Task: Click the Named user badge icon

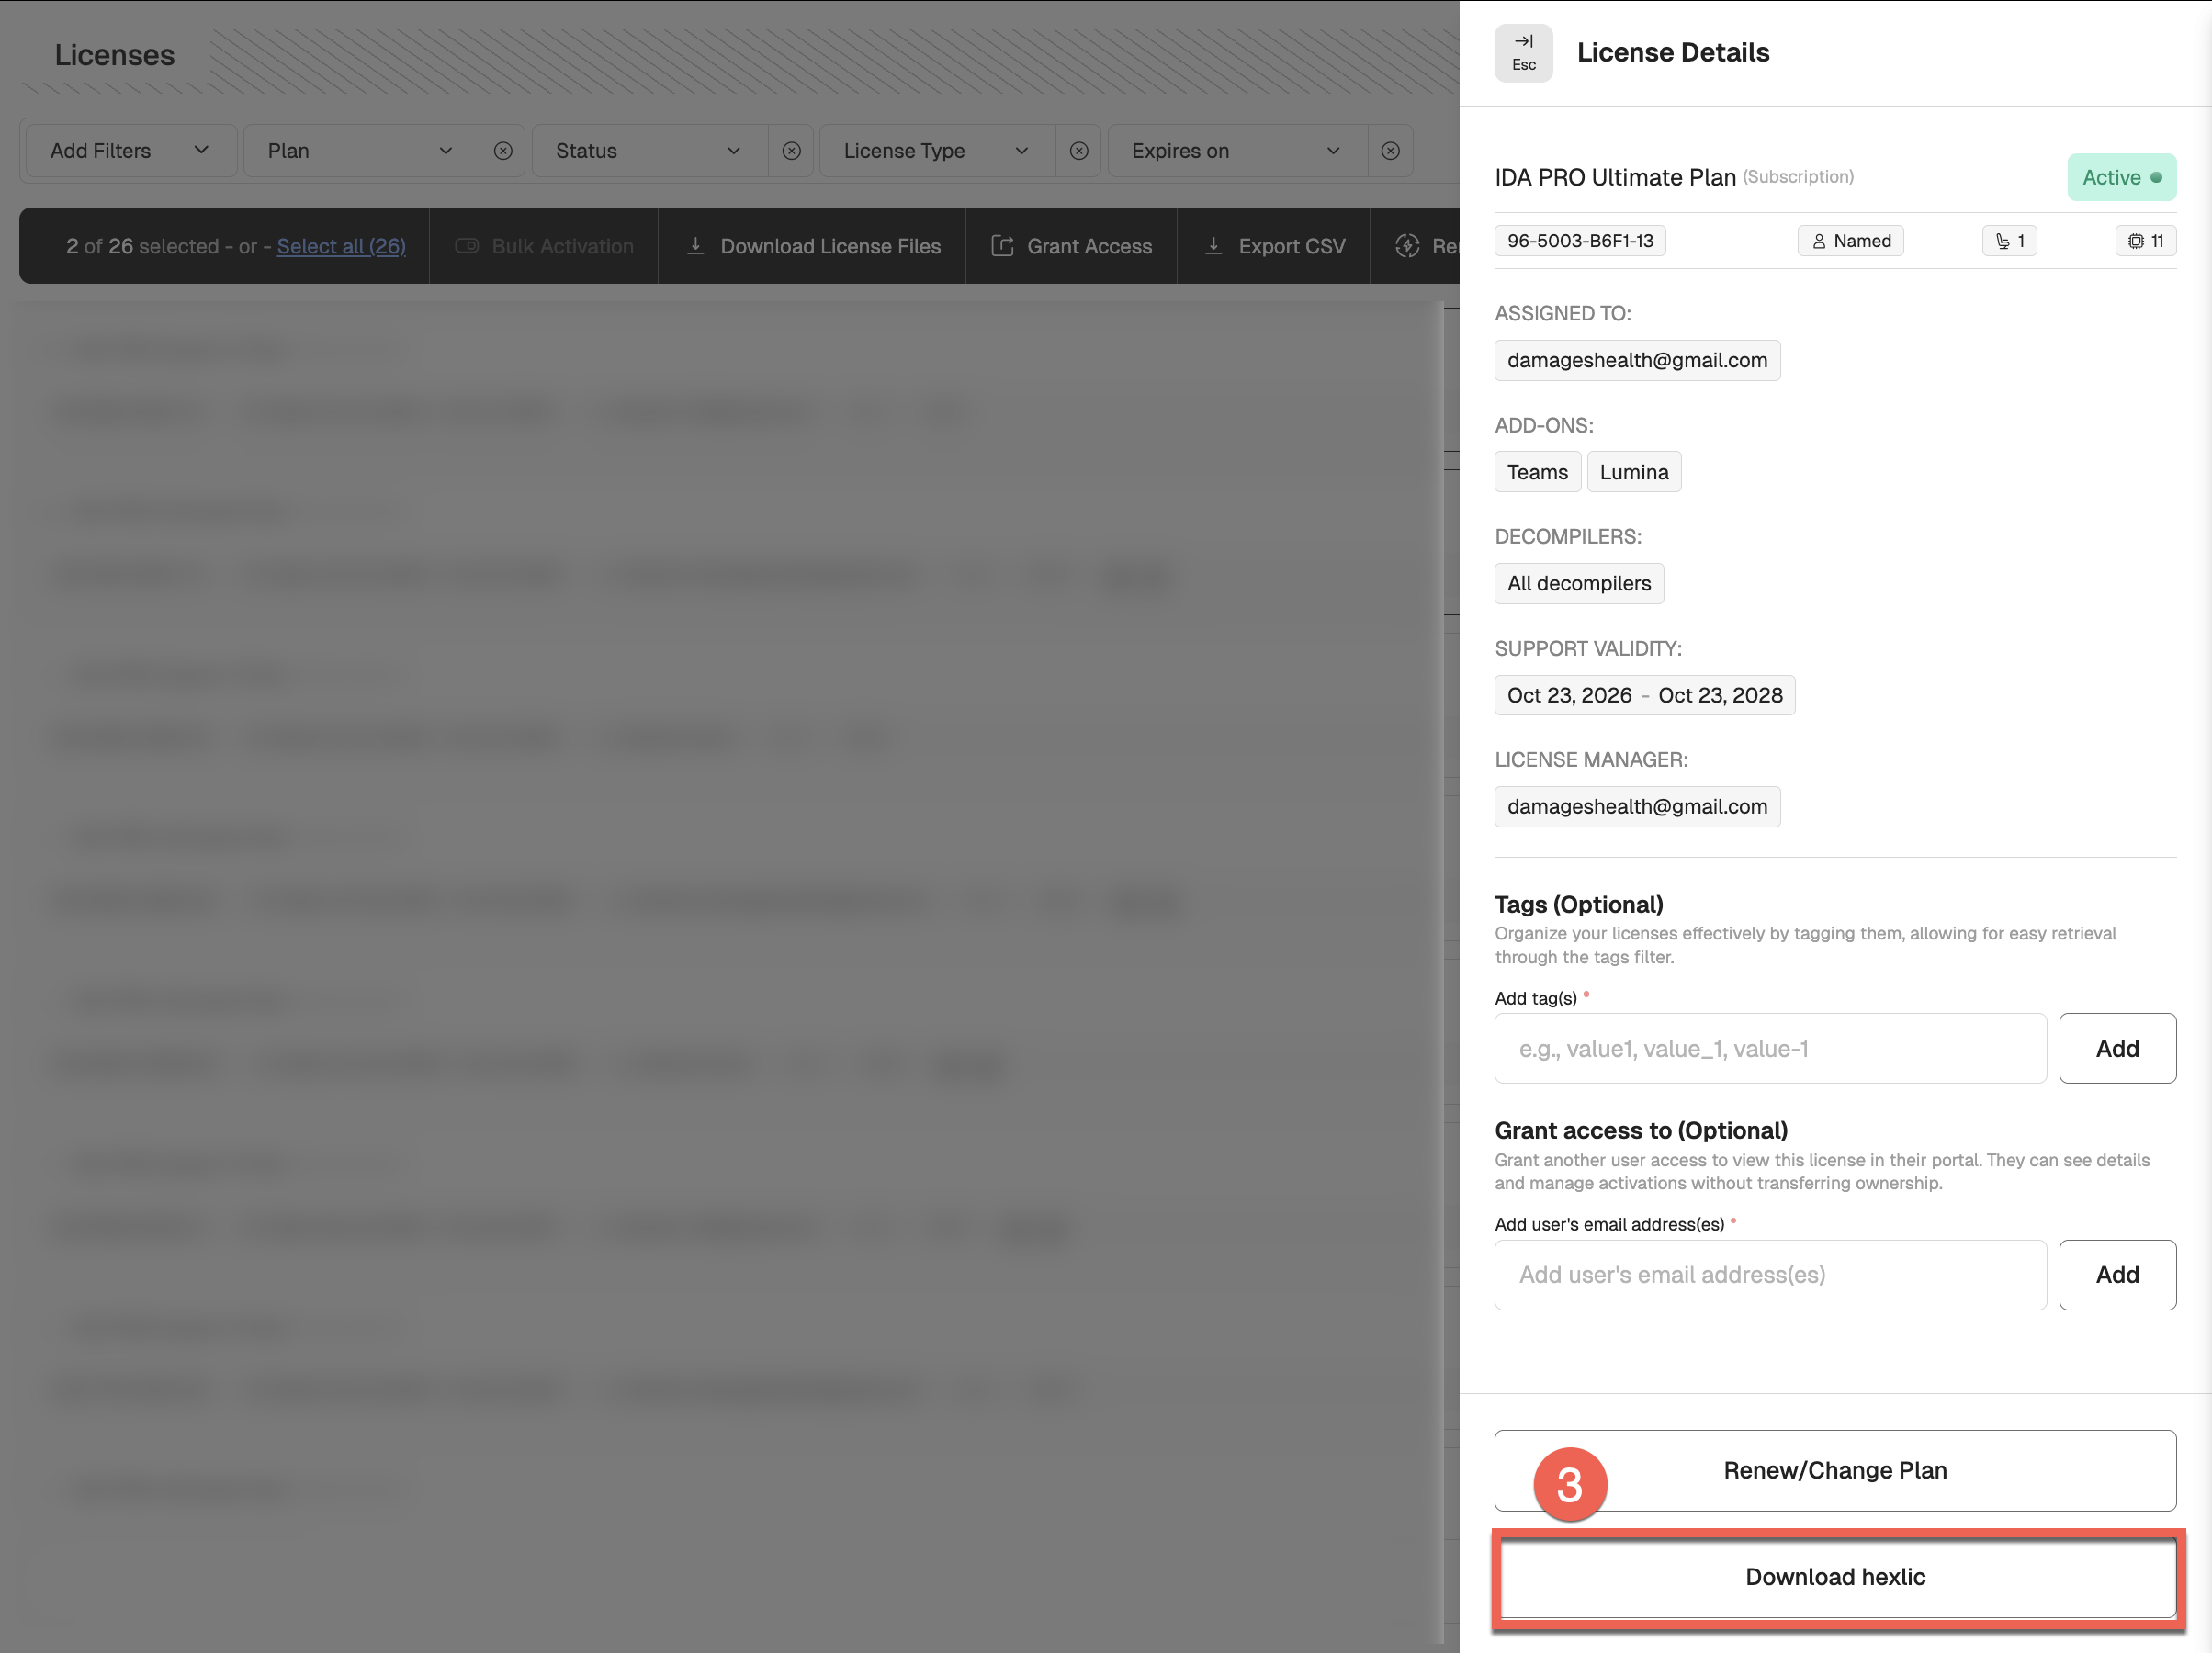Action: point(1819,241)
